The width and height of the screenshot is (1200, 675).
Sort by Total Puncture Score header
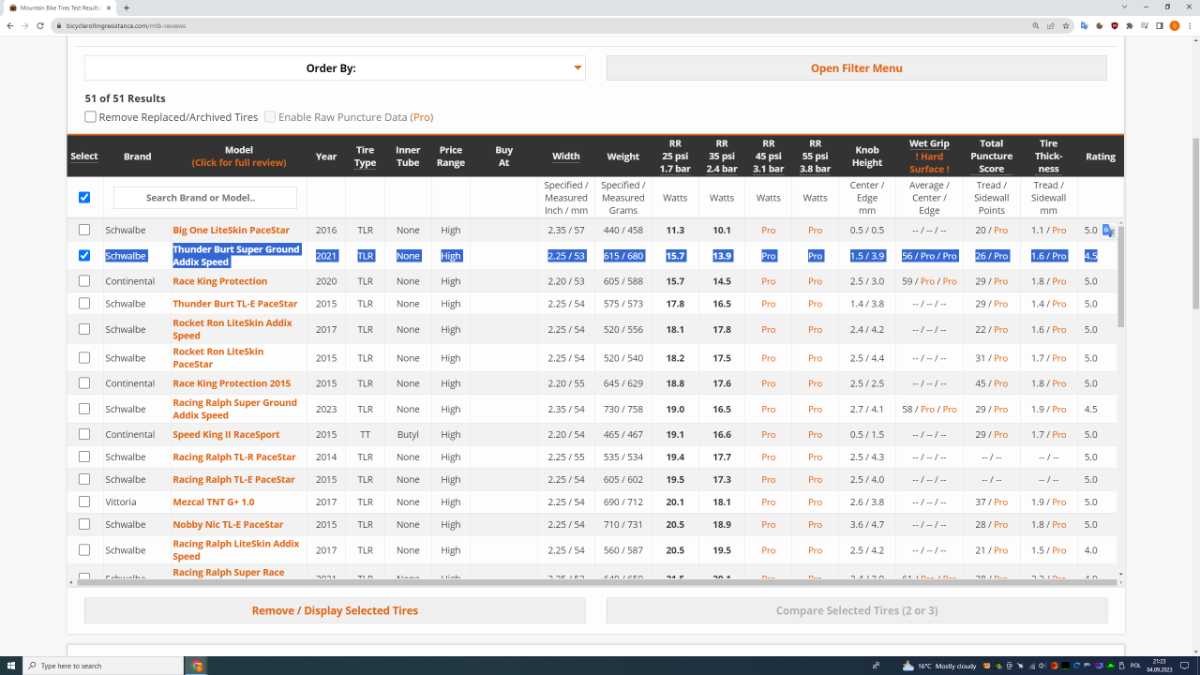tap(991, 156)
